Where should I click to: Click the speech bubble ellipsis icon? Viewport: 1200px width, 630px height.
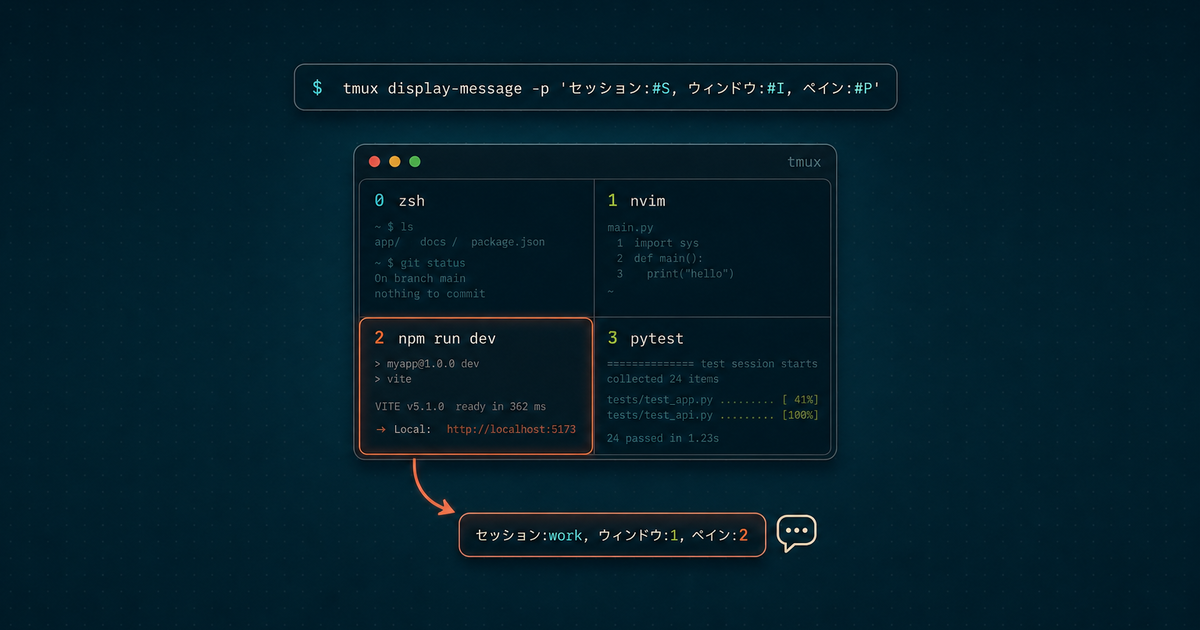(797, 533)
